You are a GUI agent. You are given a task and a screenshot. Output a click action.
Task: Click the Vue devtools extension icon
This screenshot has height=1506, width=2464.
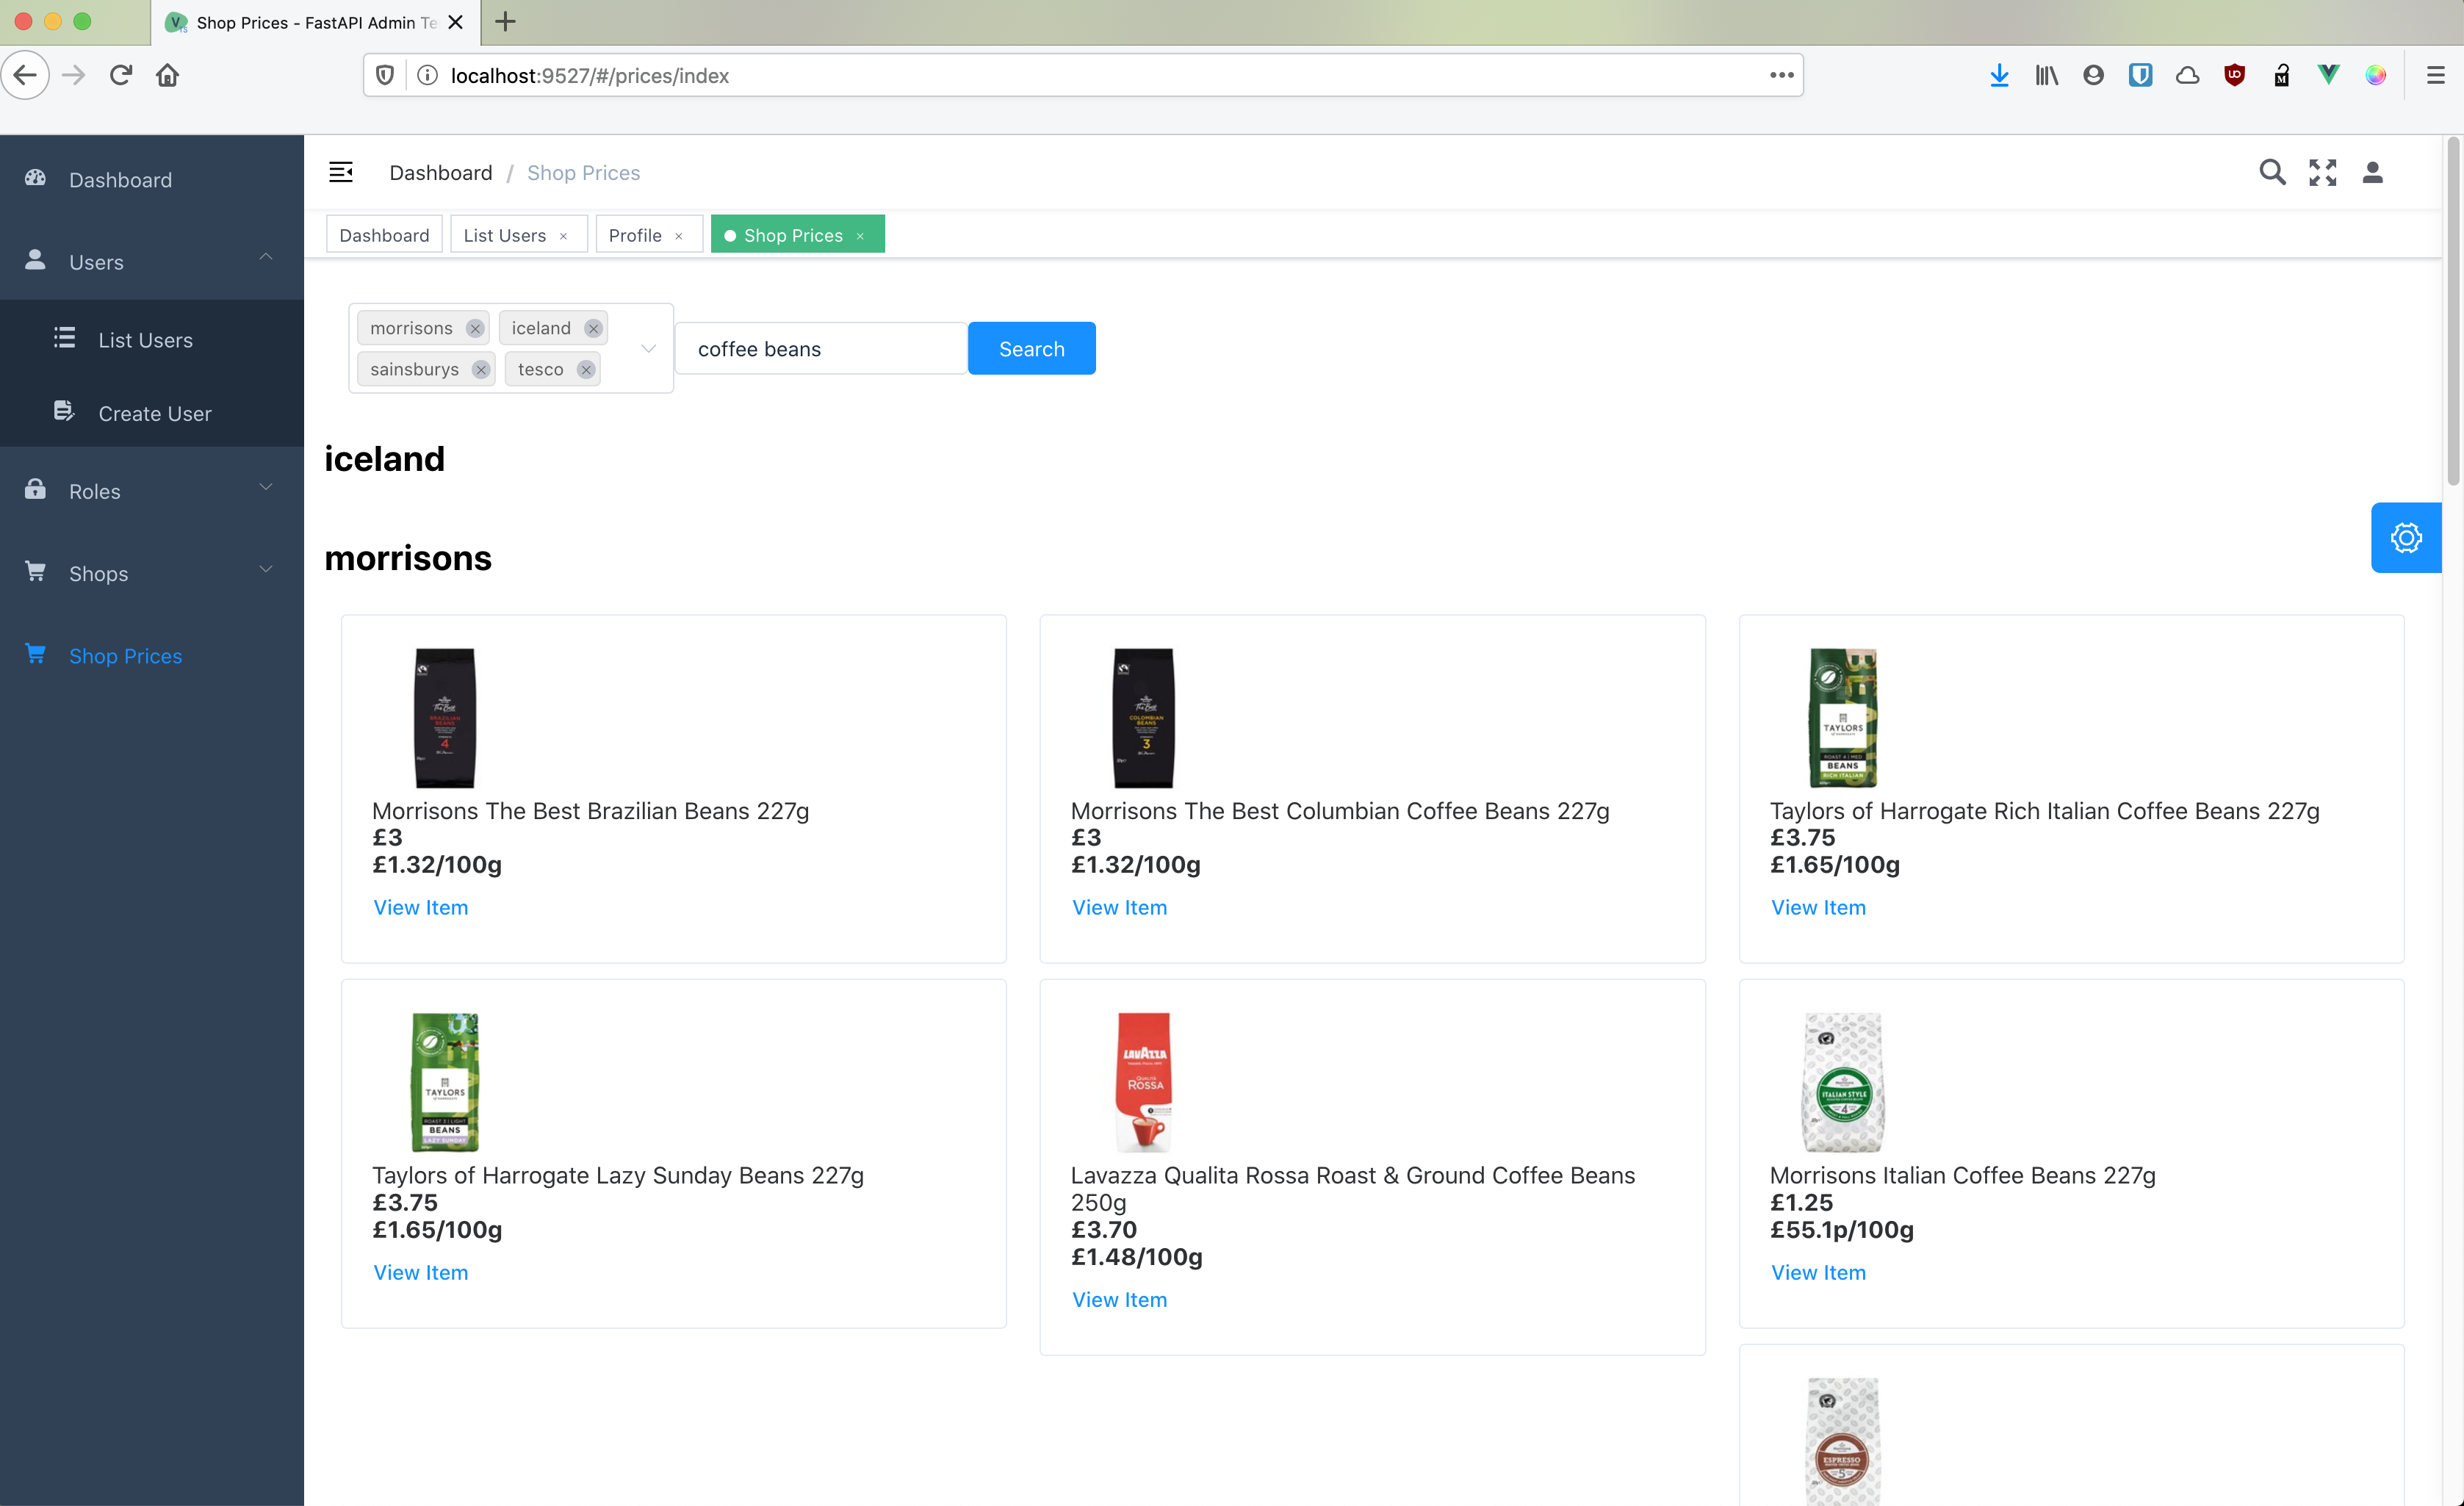pyautogui.click(x=2328, y=75)
